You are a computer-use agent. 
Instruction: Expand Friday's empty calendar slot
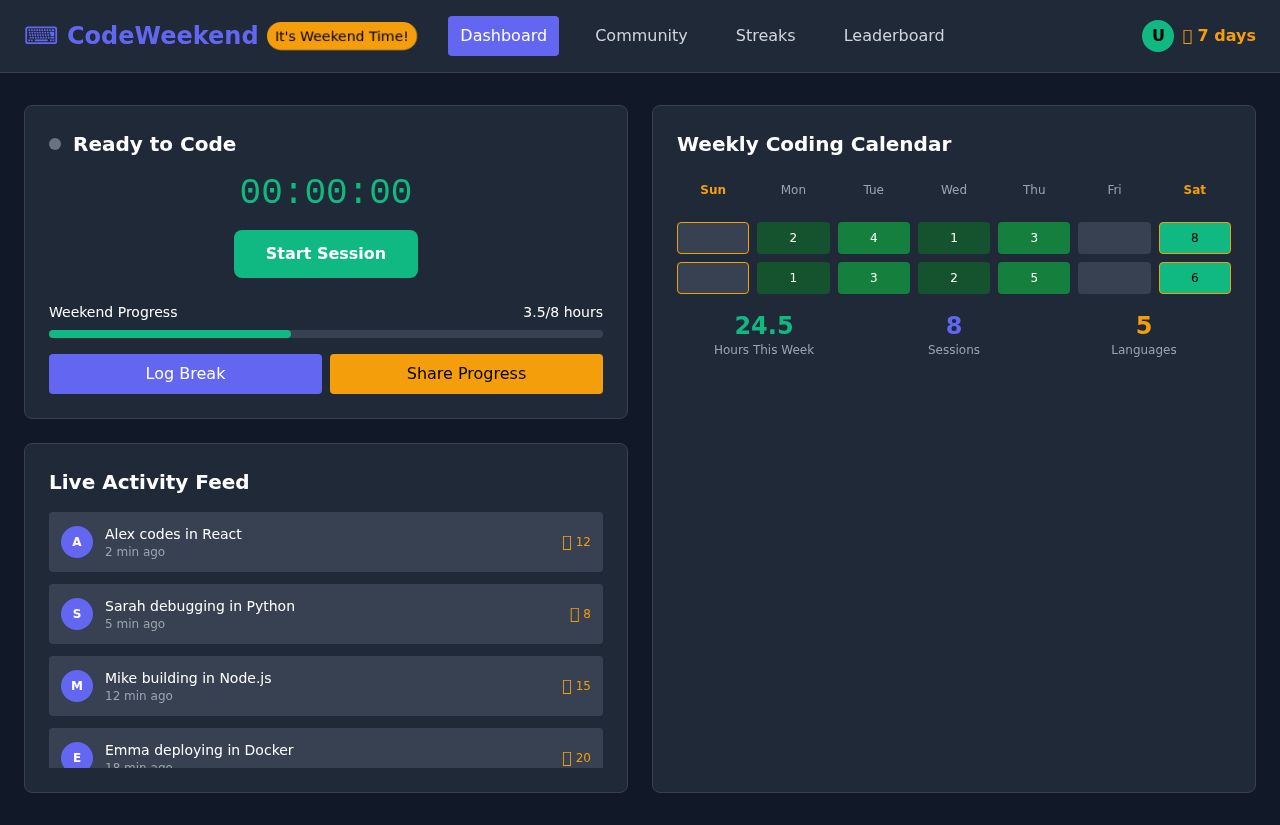pos(1114,238)
